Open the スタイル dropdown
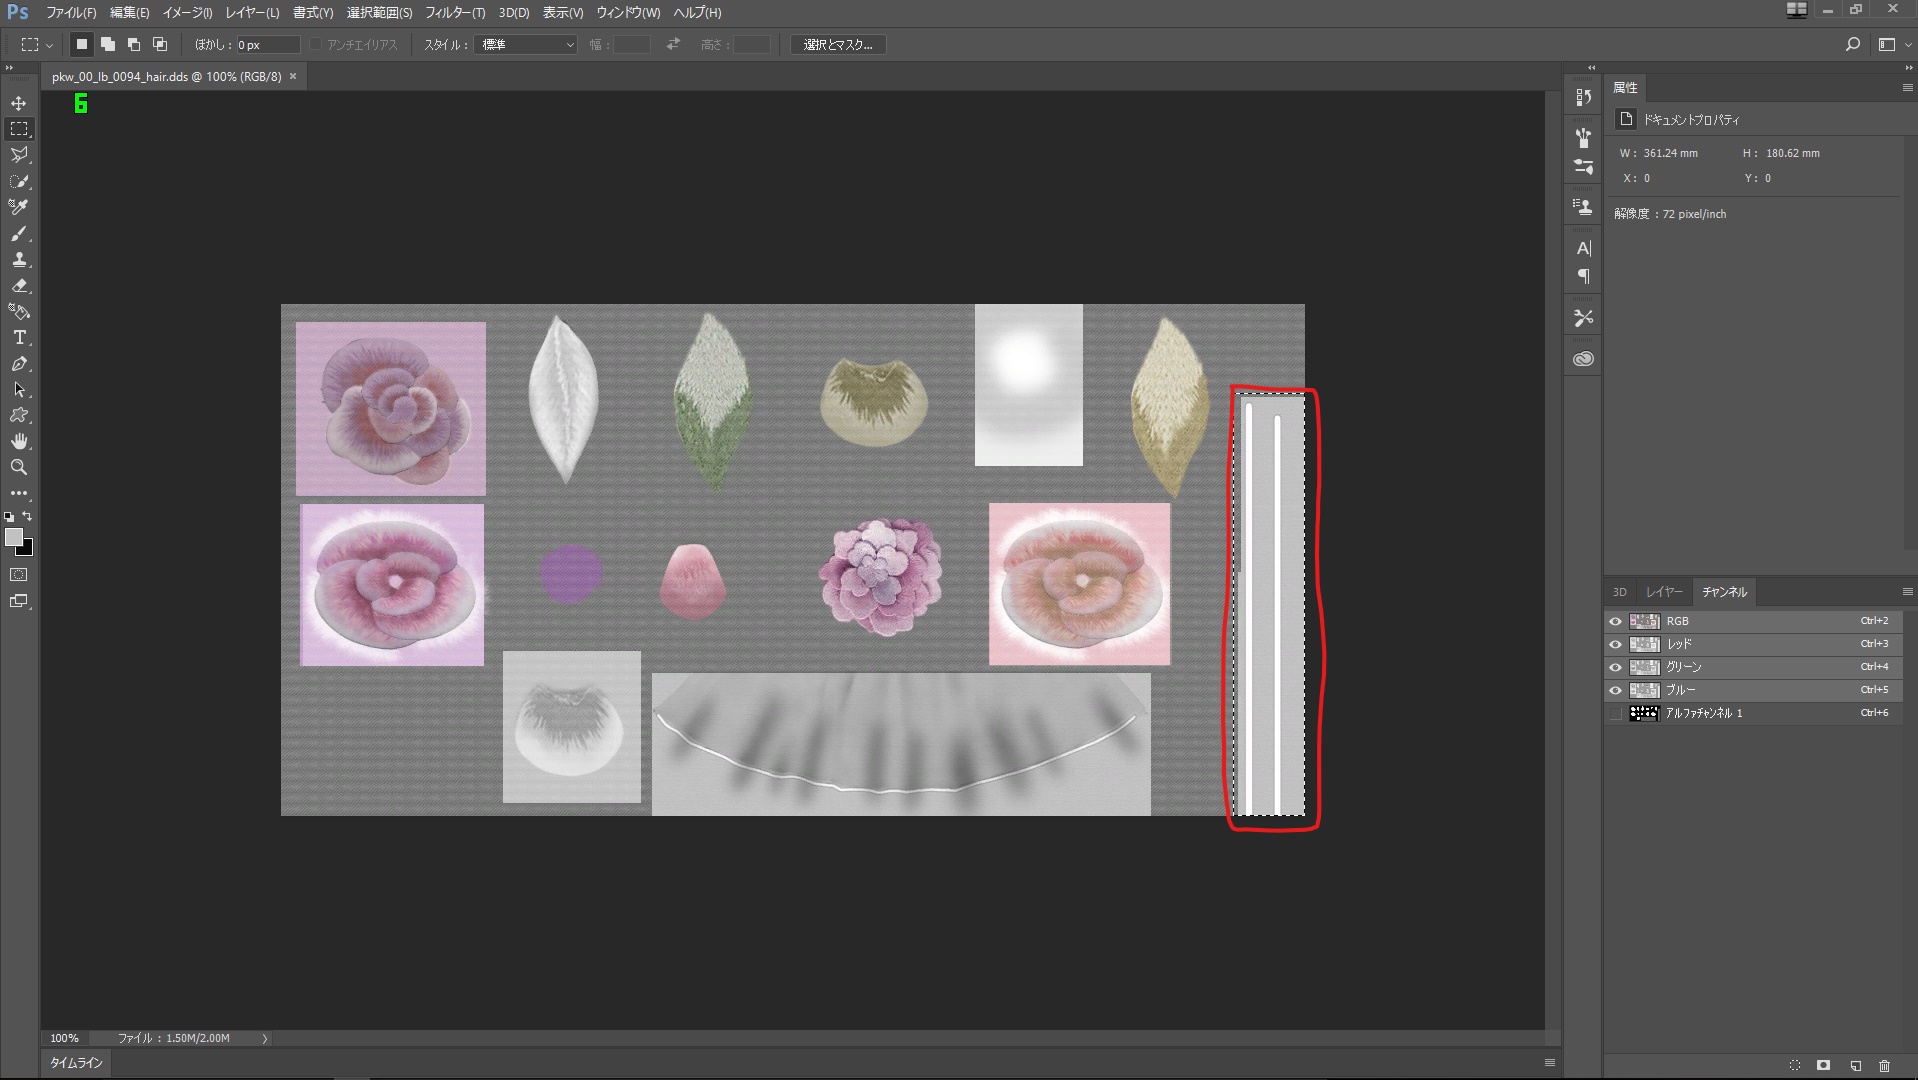1918x1080 pixels. tap(527, 45)
